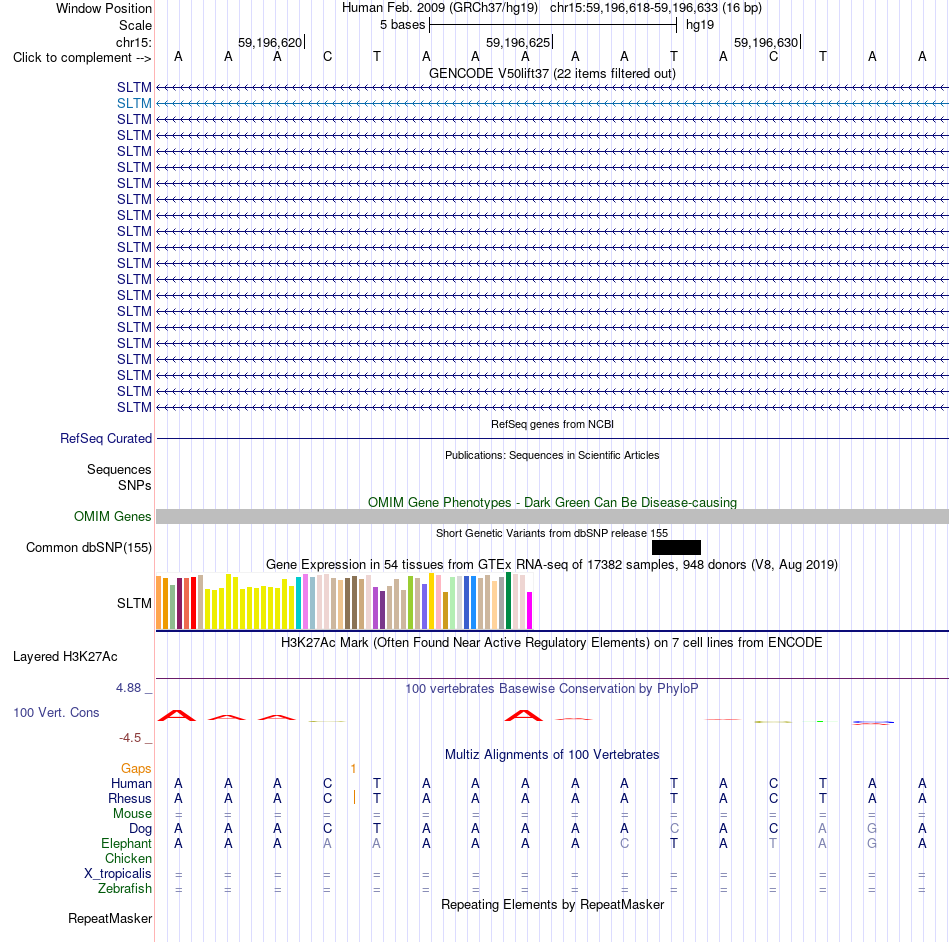
Task: Select the Elephant alignment row label
Action: pos(126,843)
